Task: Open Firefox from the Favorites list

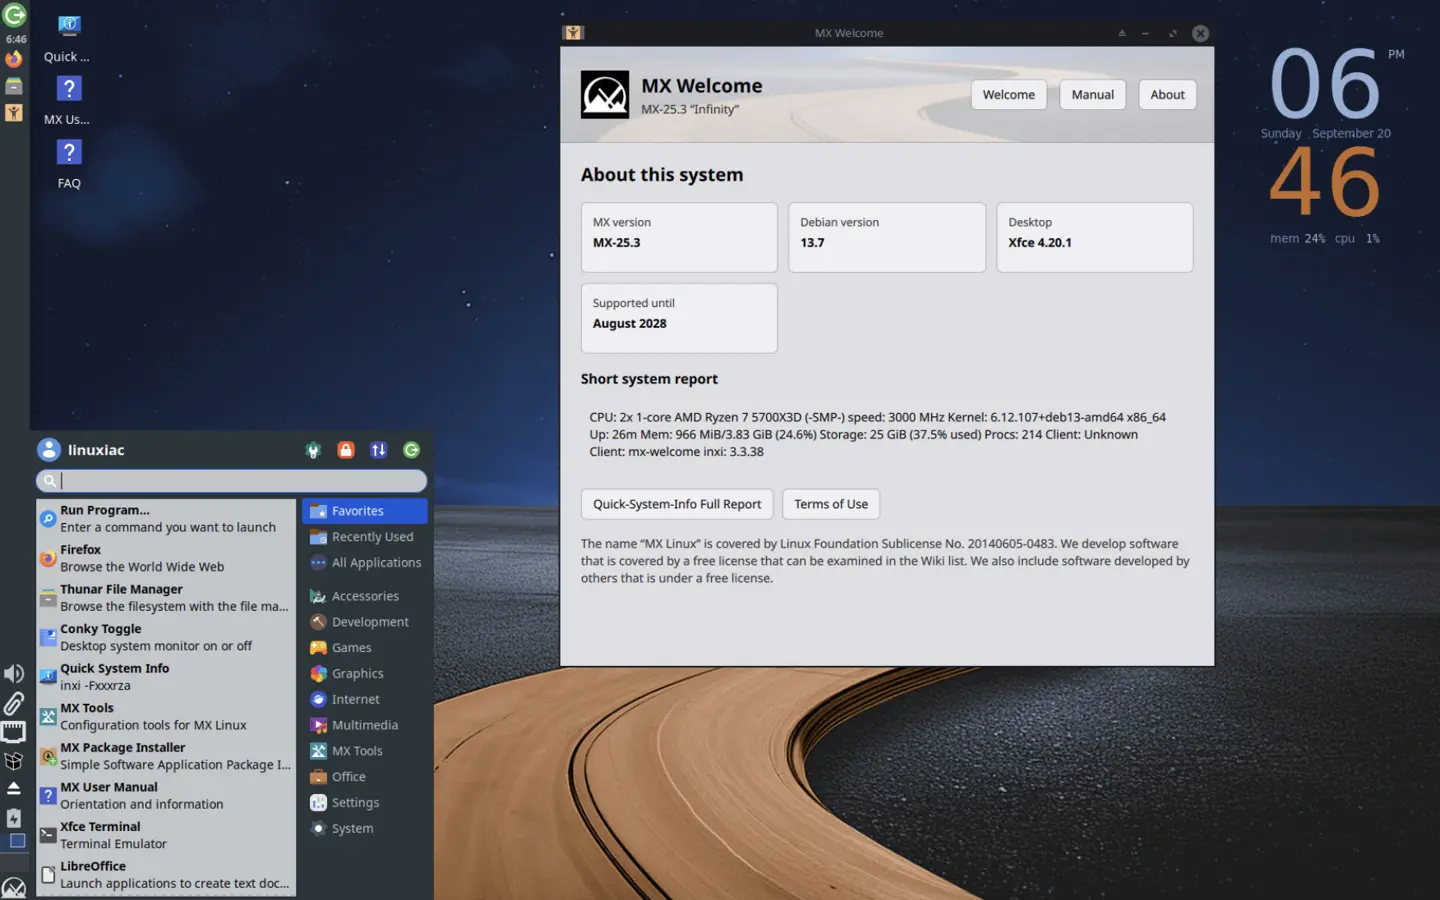Action: click(x=166, y=558)
